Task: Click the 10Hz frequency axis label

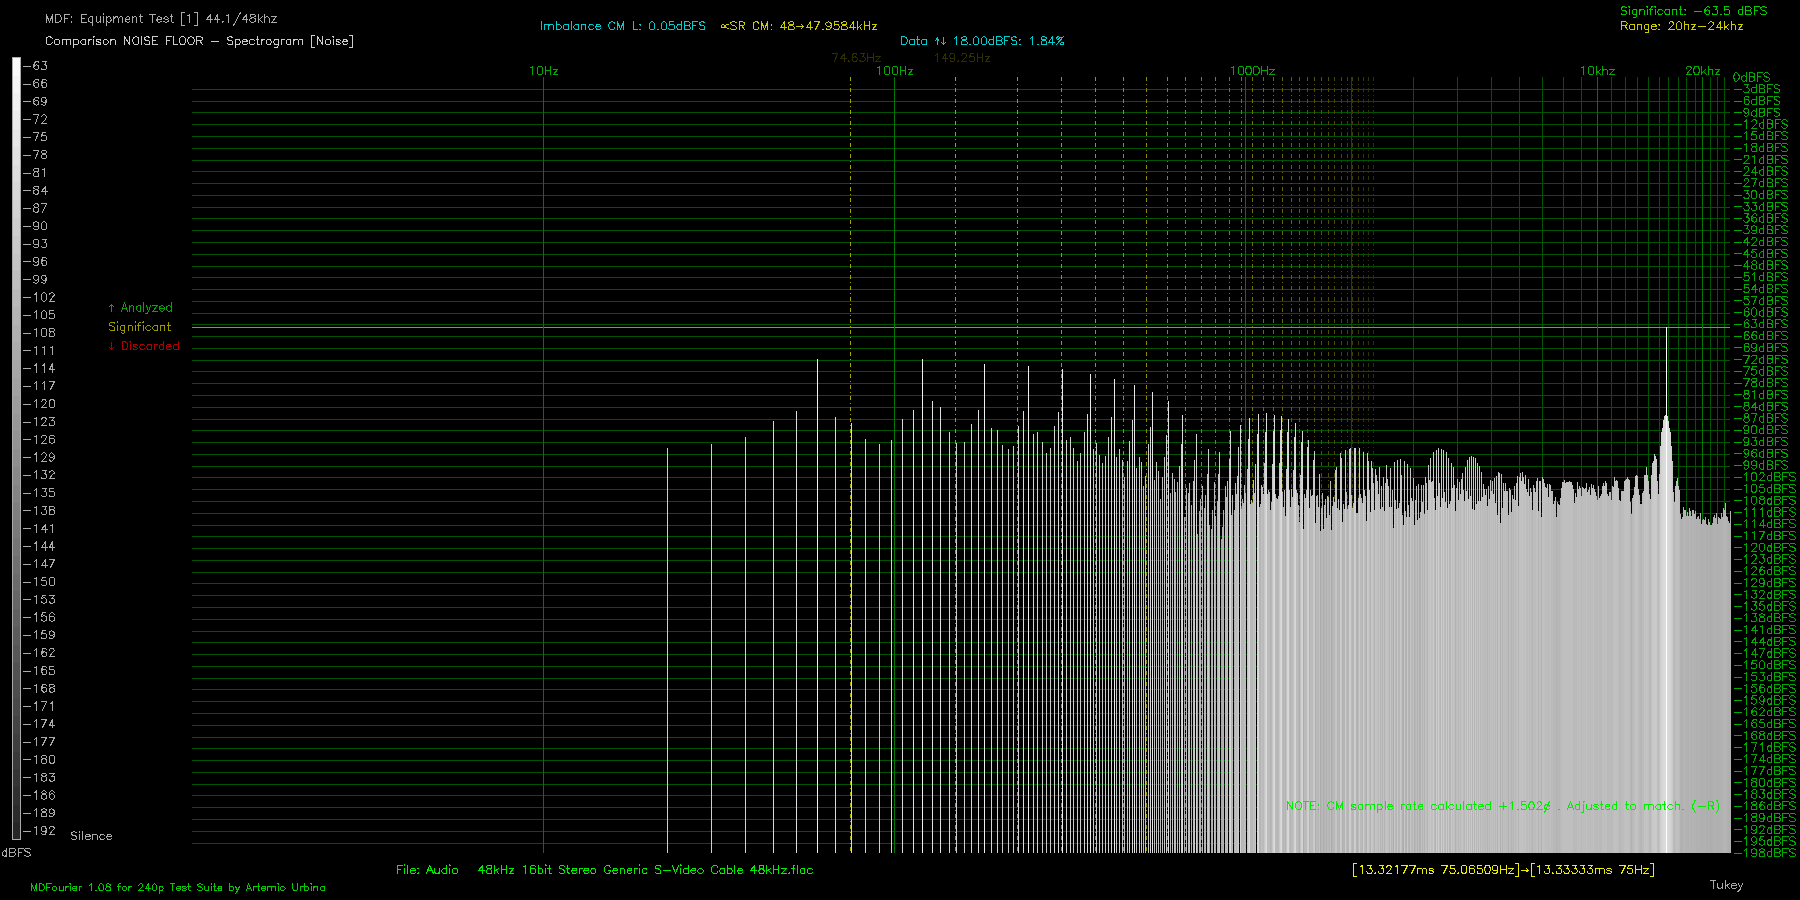Action: click(x=543, y=71)
